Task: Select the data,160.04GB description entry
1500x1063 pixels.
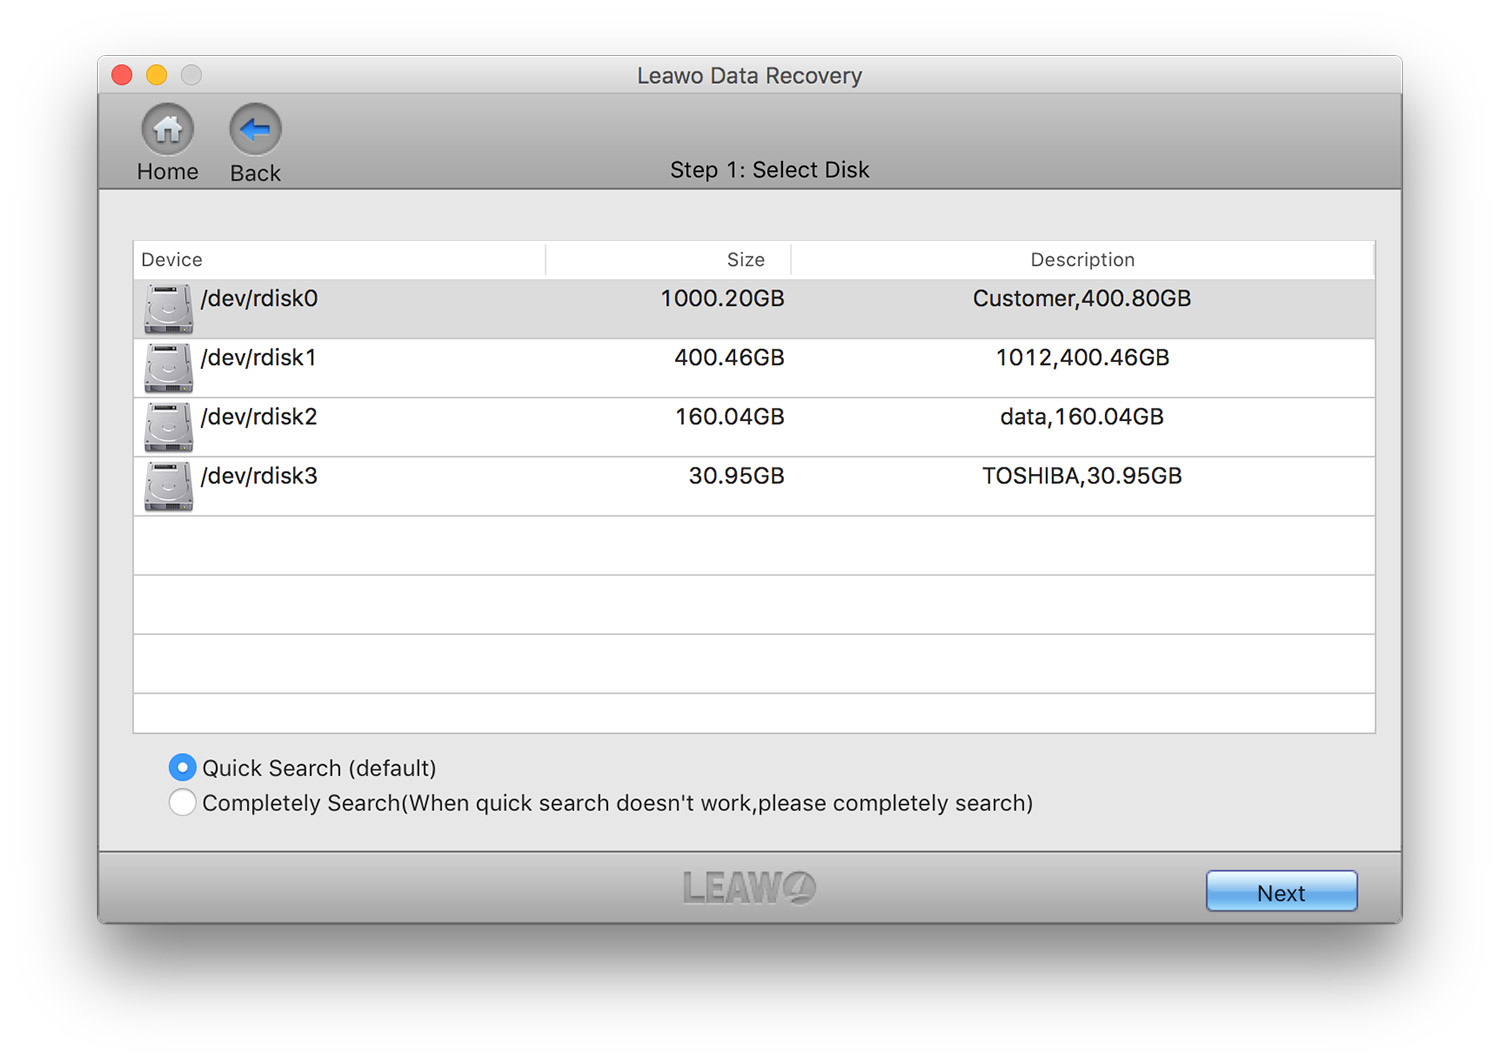Action: tap(1081, 417)
